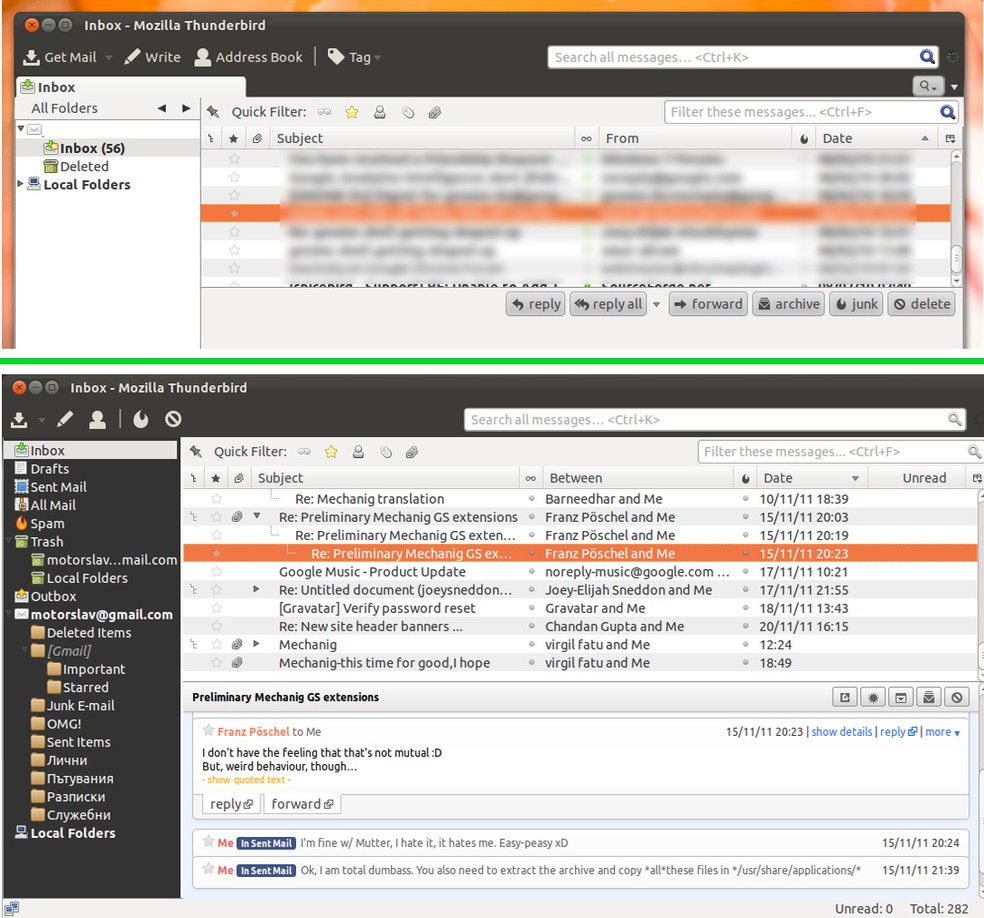984x918 pixels.
Task: Pin the Quick Filter with the thumbtack icon
Action: (196, 452)
